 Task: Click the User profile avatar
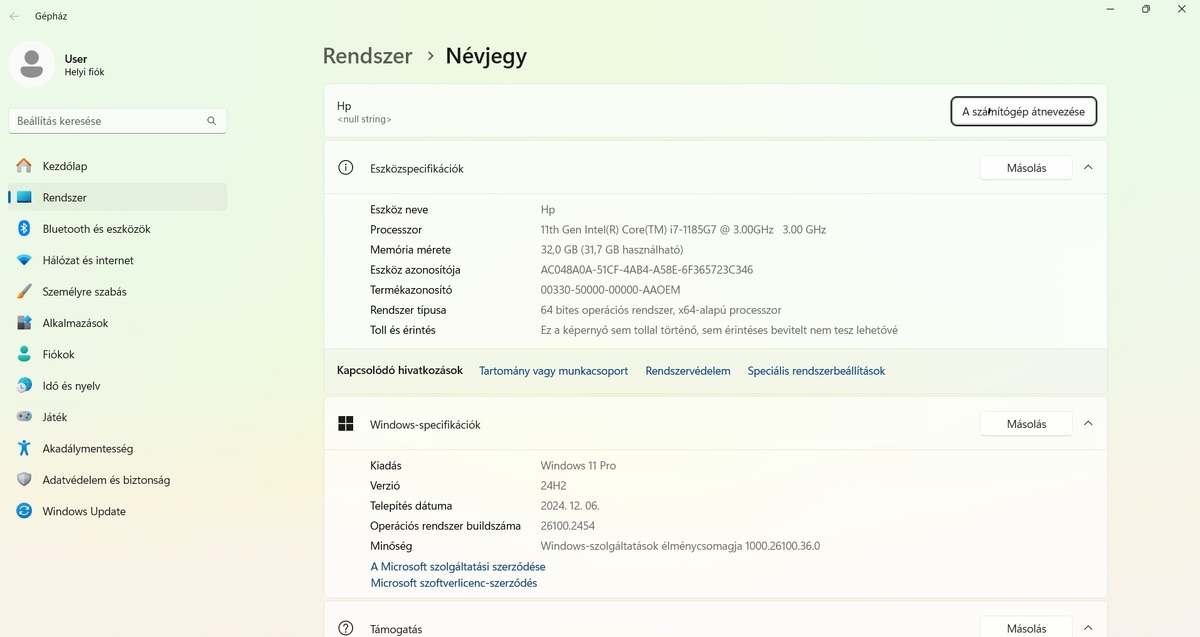pos(32,65)
